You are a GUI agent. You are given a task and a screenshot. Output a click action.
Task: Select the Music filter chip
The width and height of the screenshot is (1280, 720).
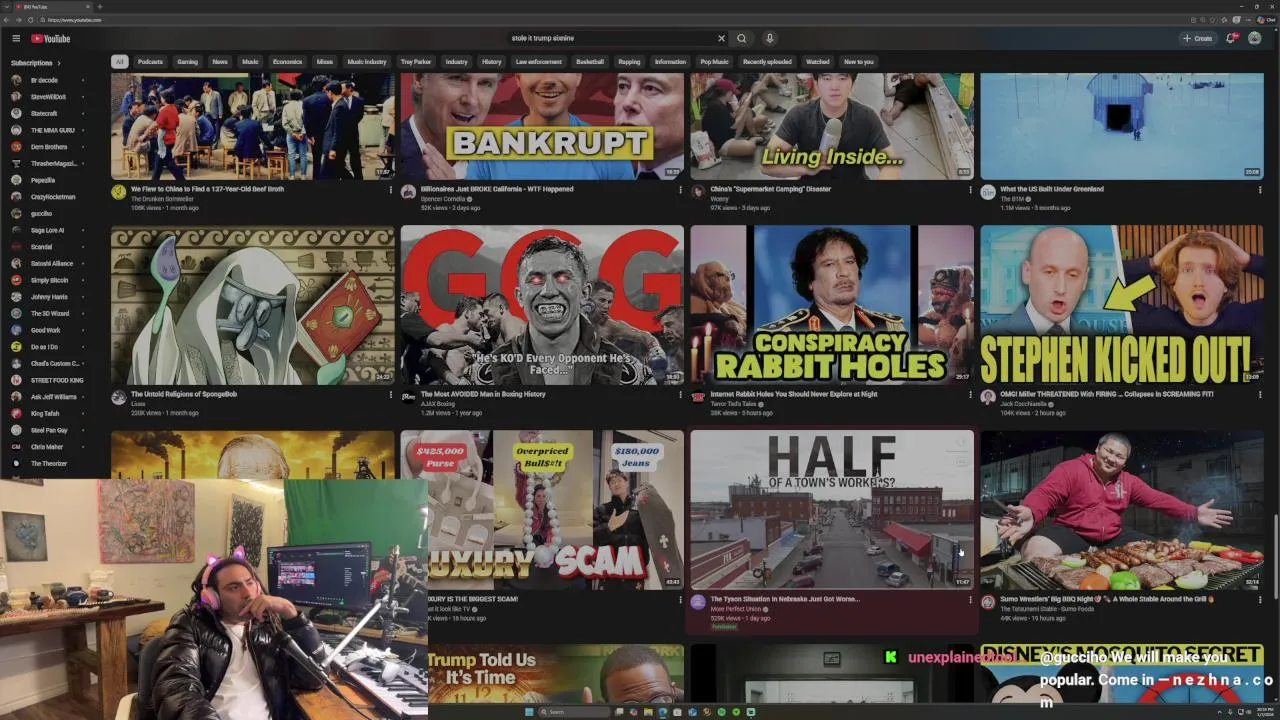click(x=250, y=62)
